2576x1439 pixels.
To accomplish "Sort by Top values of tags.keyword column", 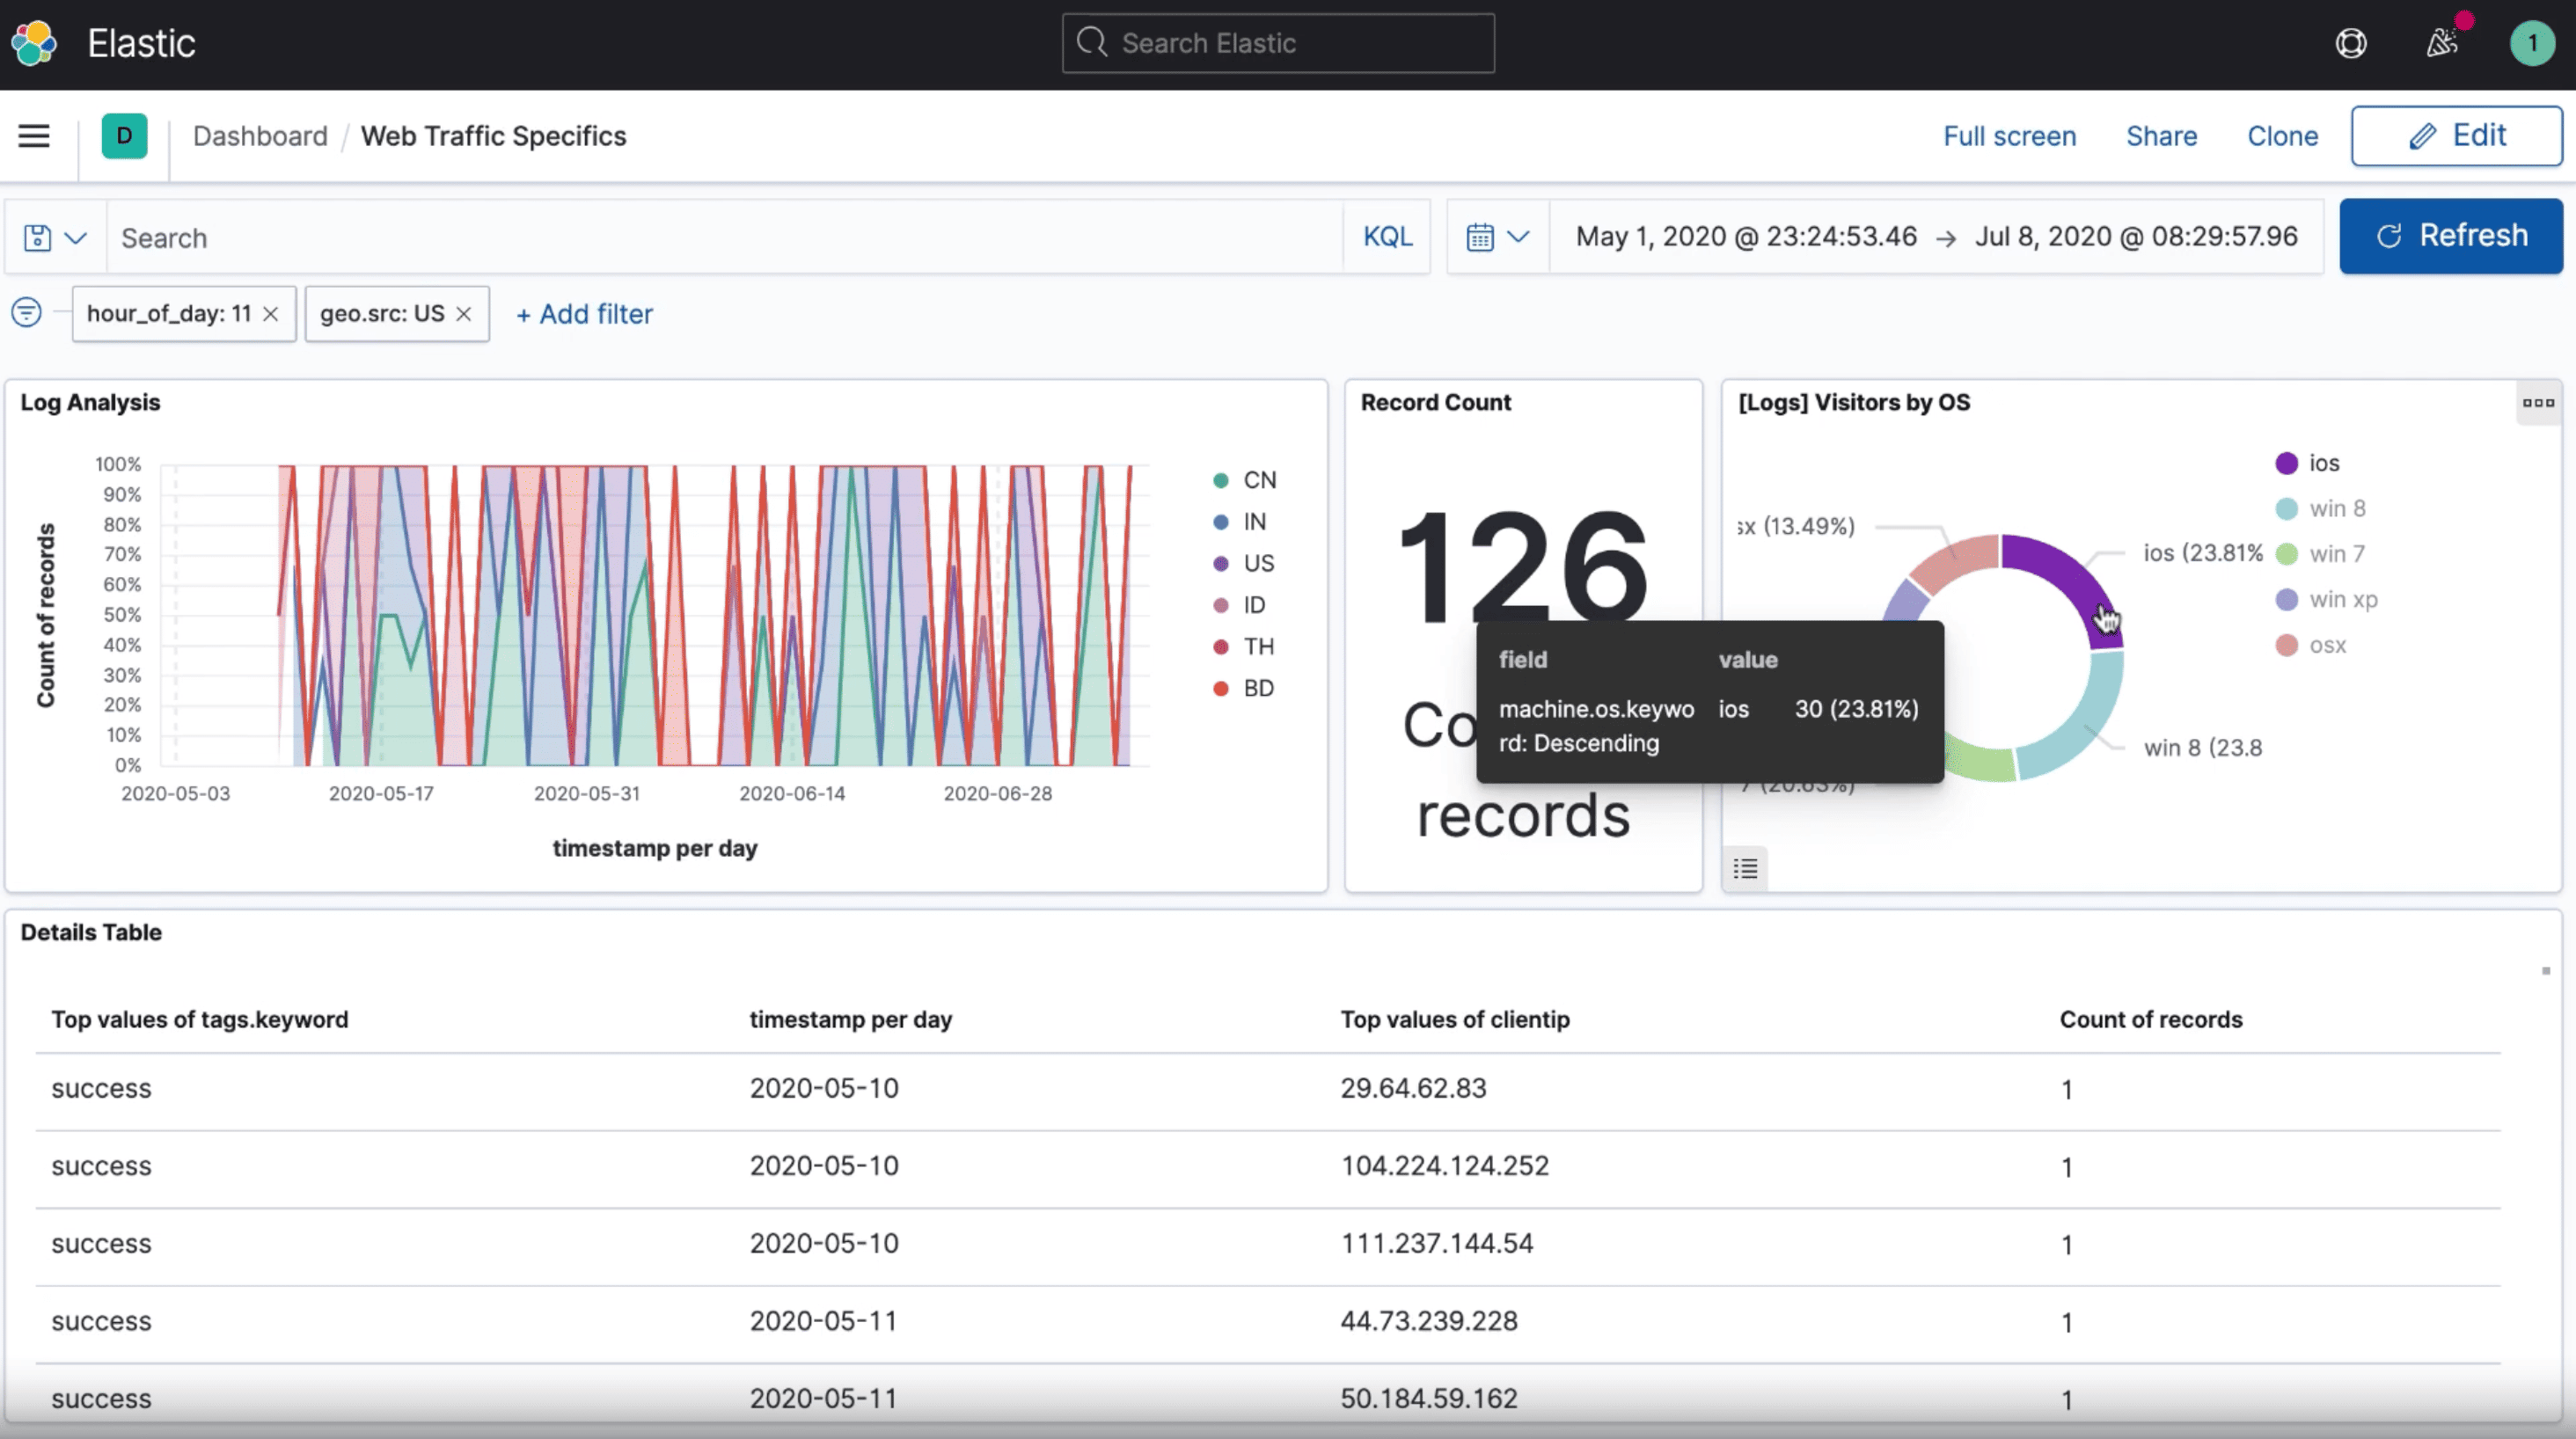I will point(200,1019).
